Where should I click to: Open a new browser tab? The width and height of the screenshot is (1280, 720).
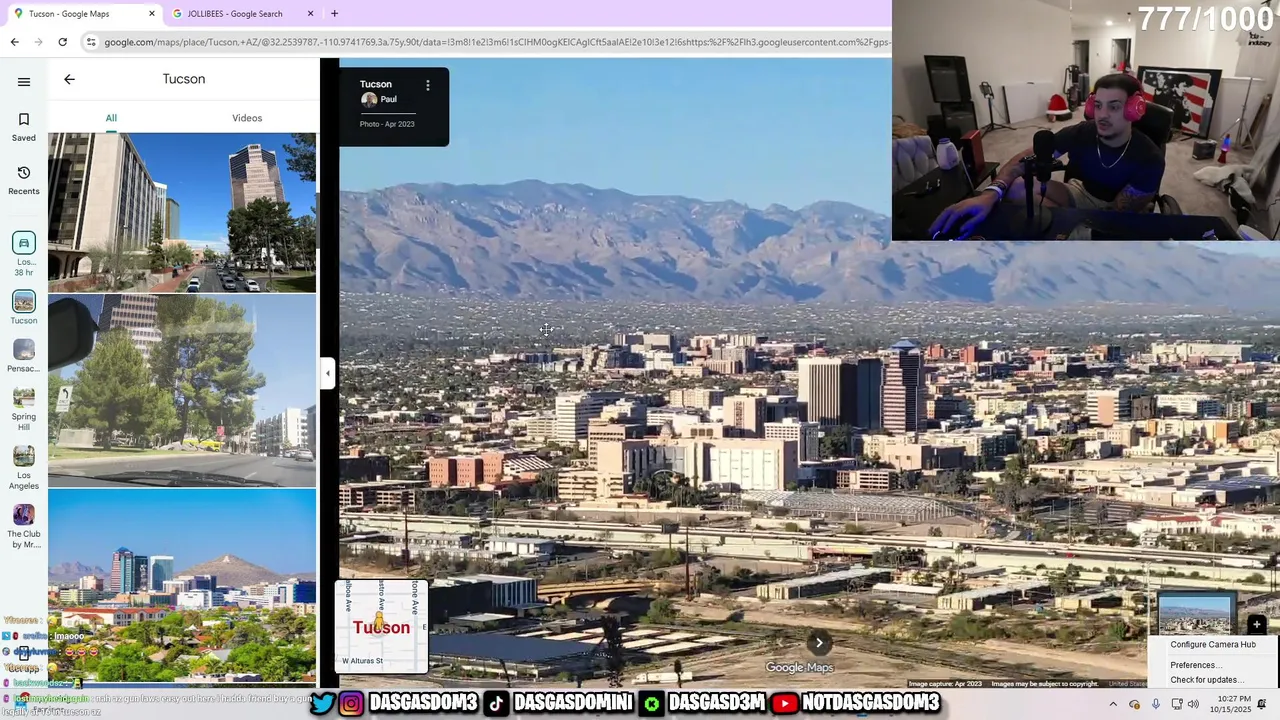click(334, 13)
